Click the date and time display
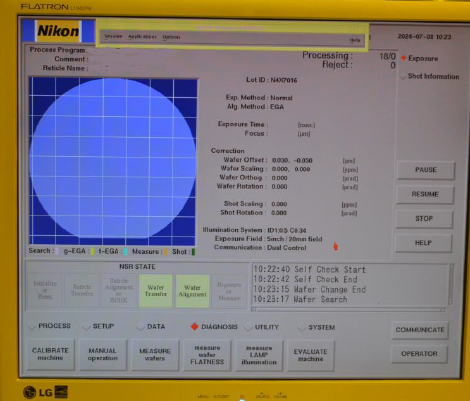 (424, 37)
